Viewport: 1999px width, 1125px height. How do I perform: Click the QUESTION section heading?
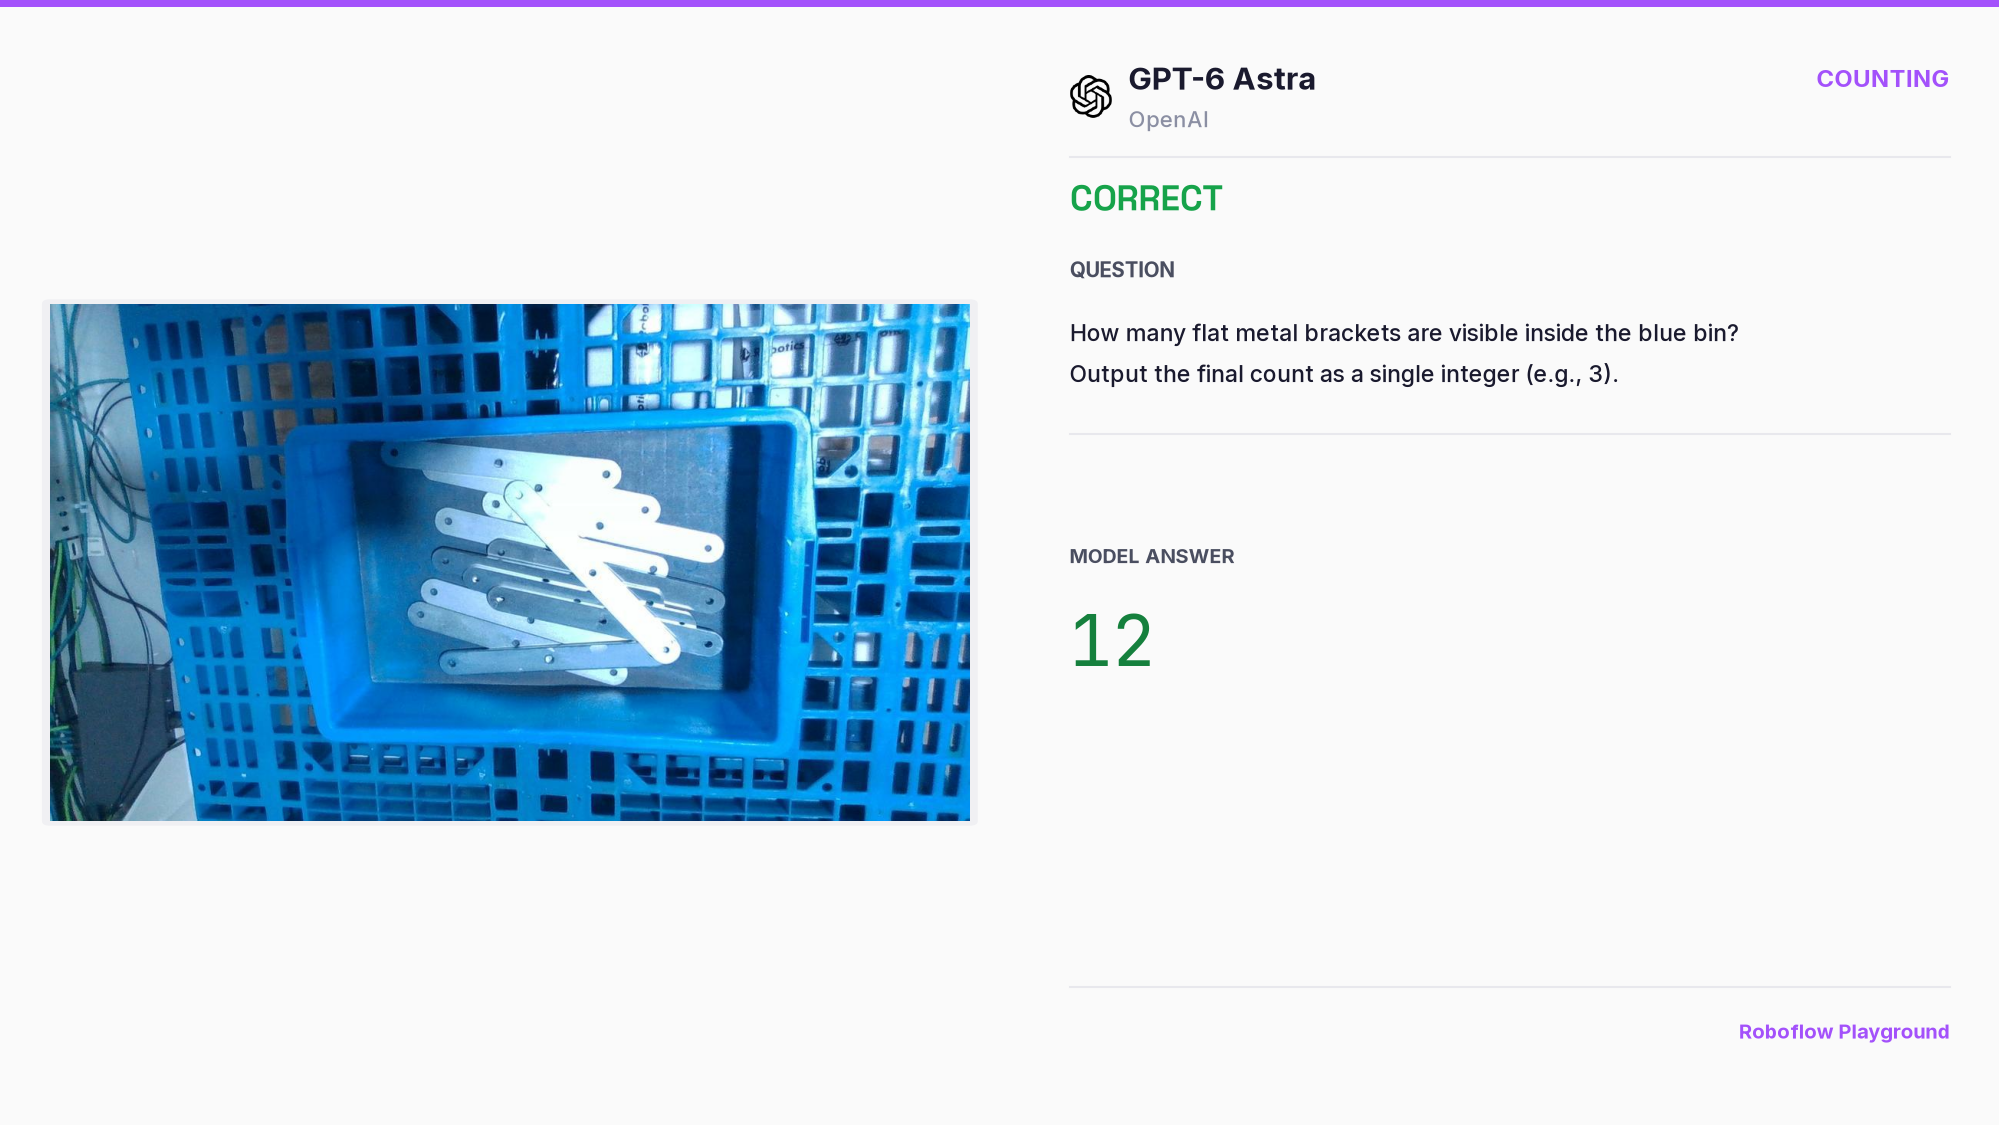(x=1121, y=270)
